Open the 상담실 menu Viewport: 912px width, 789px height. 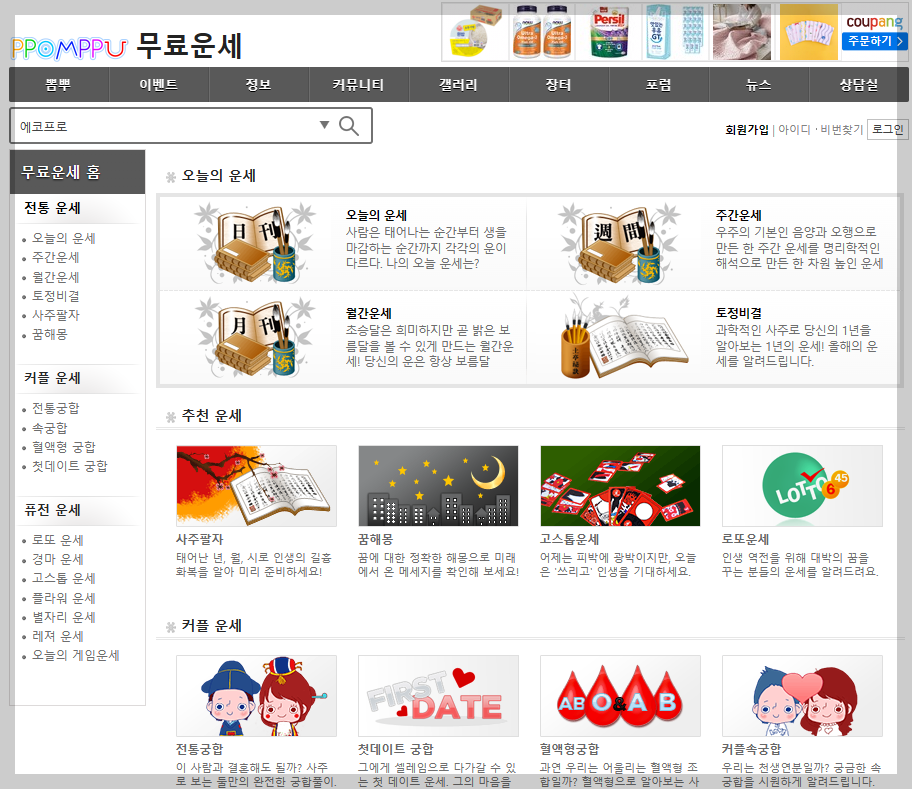pyautogui.click(x=858, y=85)
